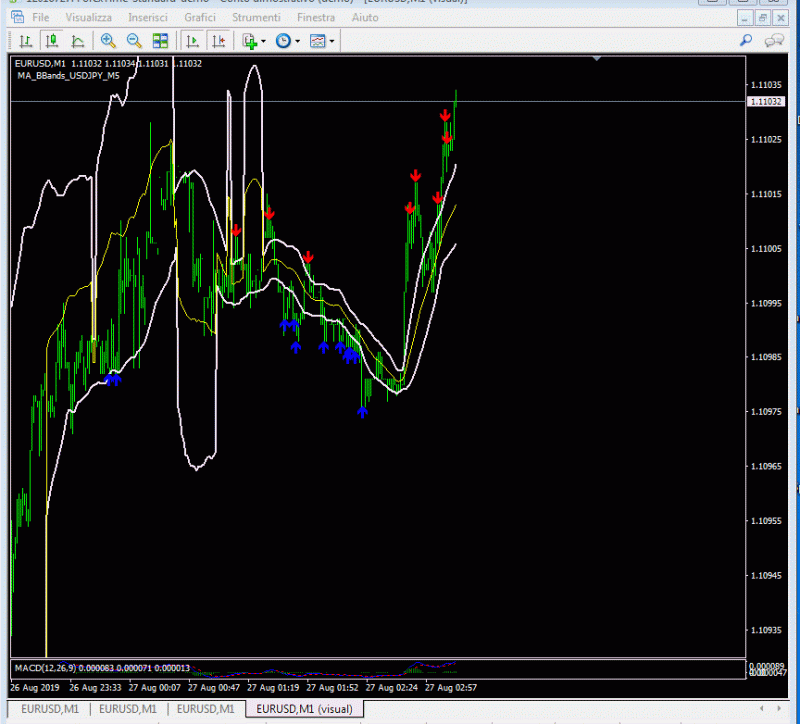Click the 26 Aug 23:33 time label

tap(95, 687)
